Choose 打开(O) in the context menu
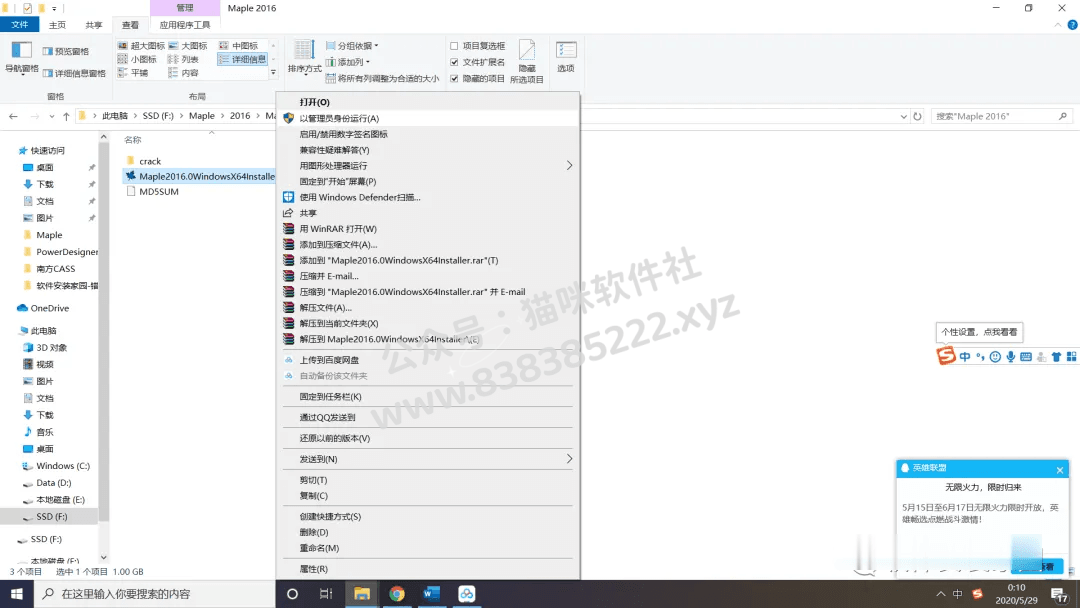The image size is (1080, 608). click(427, 103)
